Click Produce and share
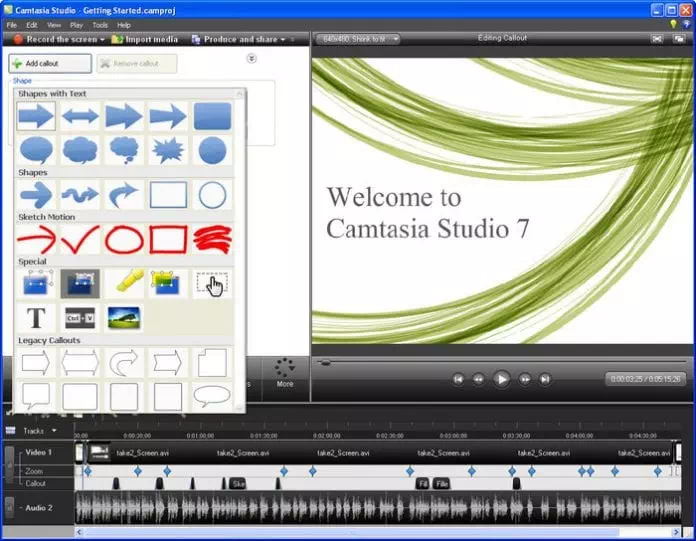 [x=235, y=39]
